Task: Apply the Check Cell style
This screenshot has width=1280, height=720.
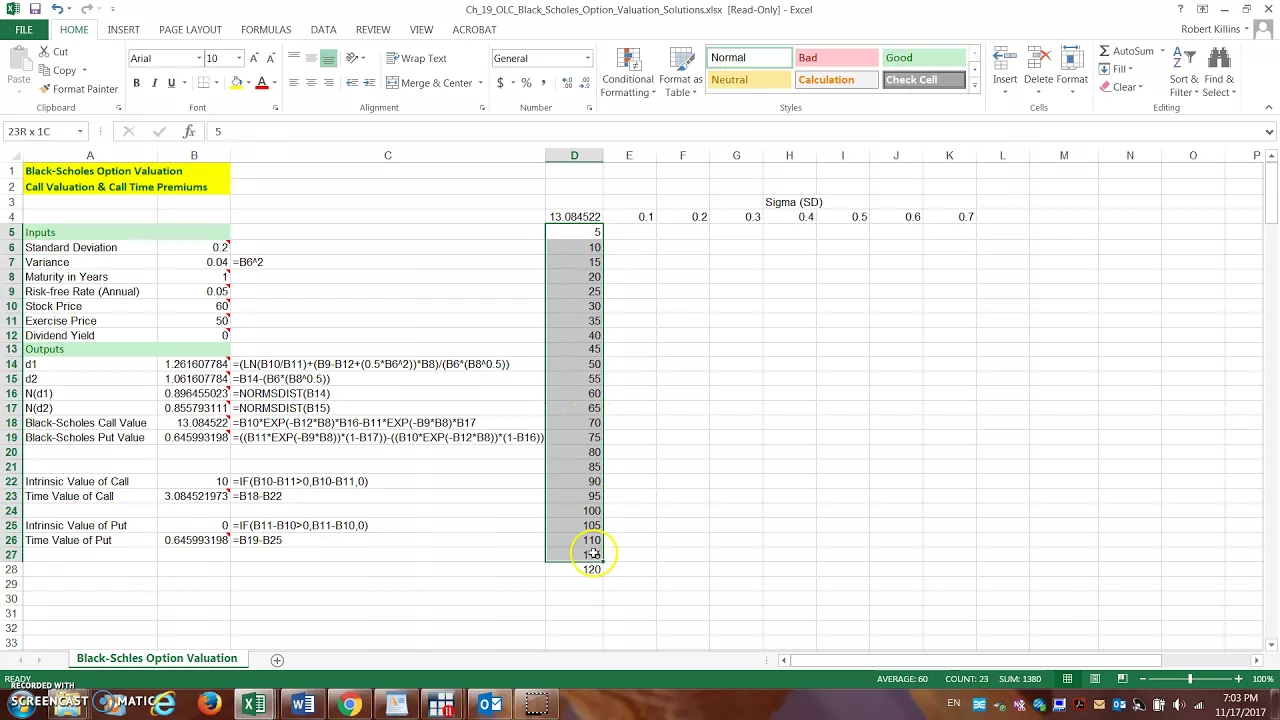Action: [924, 80]
